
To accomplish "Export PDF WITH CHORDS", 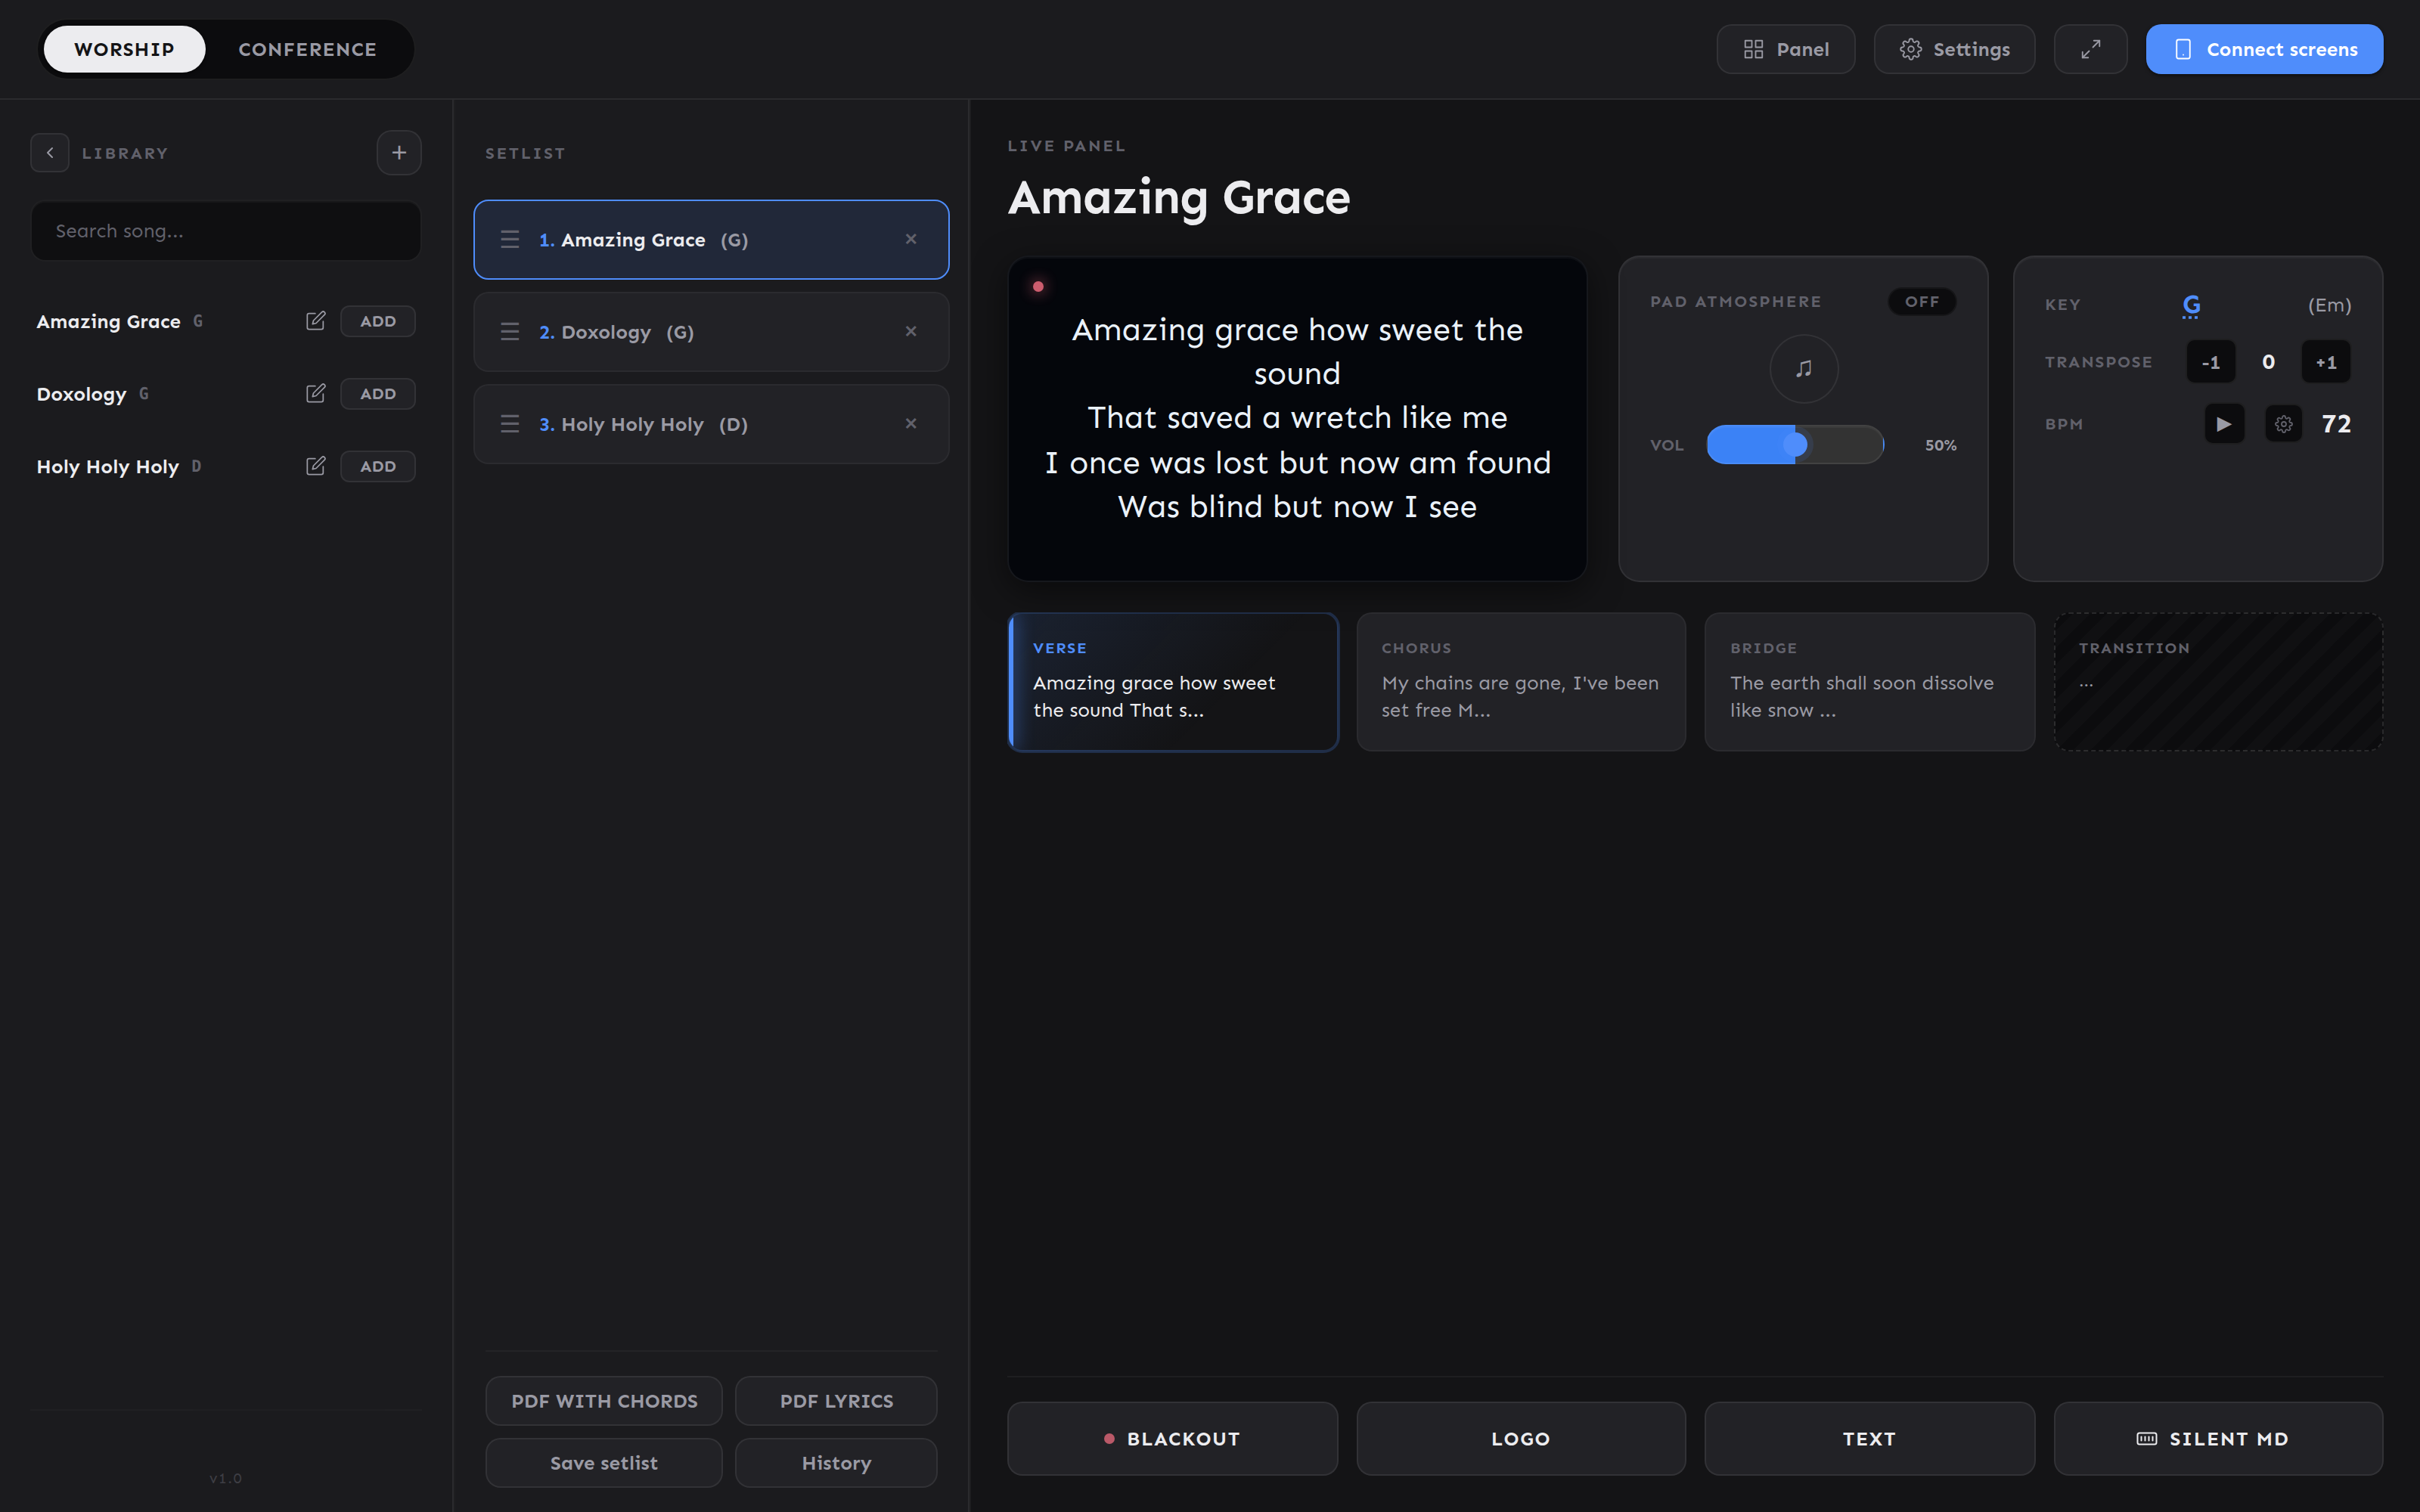I will click(604, 1401).
